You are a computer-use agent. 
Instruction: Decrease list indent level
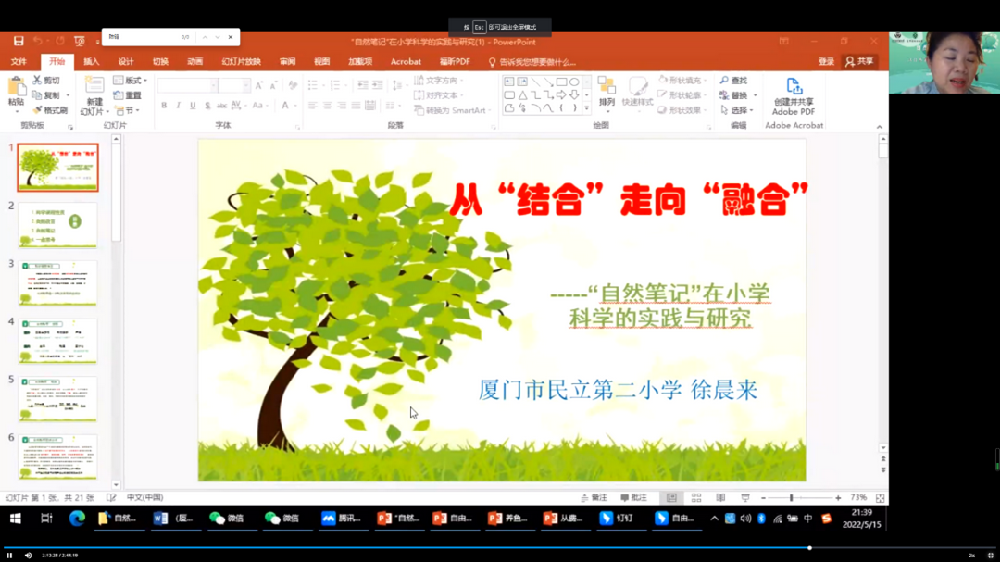click(x=362, y=85)
